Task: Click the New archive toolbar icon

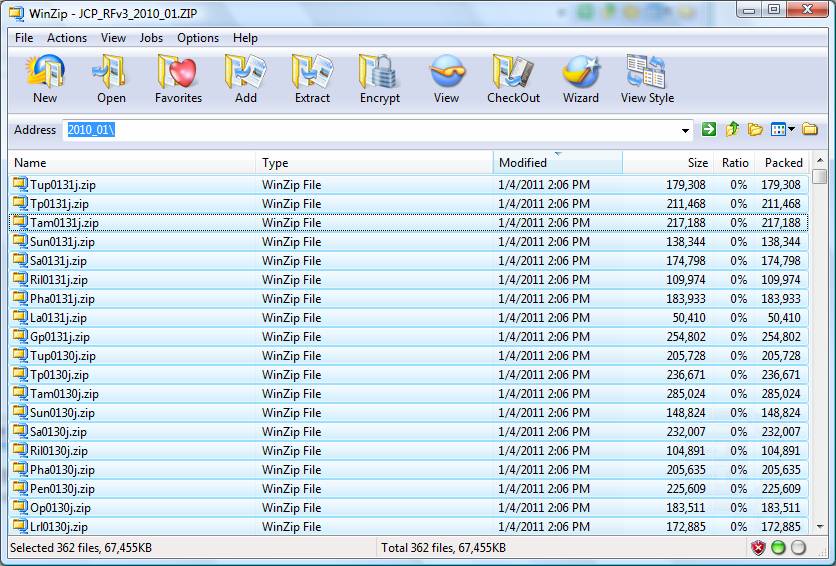Action: tap(45, 72)
